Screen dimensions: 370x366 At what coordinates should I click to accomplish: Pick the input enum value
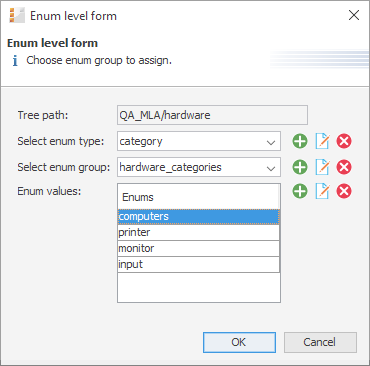(x=199, y=264)
